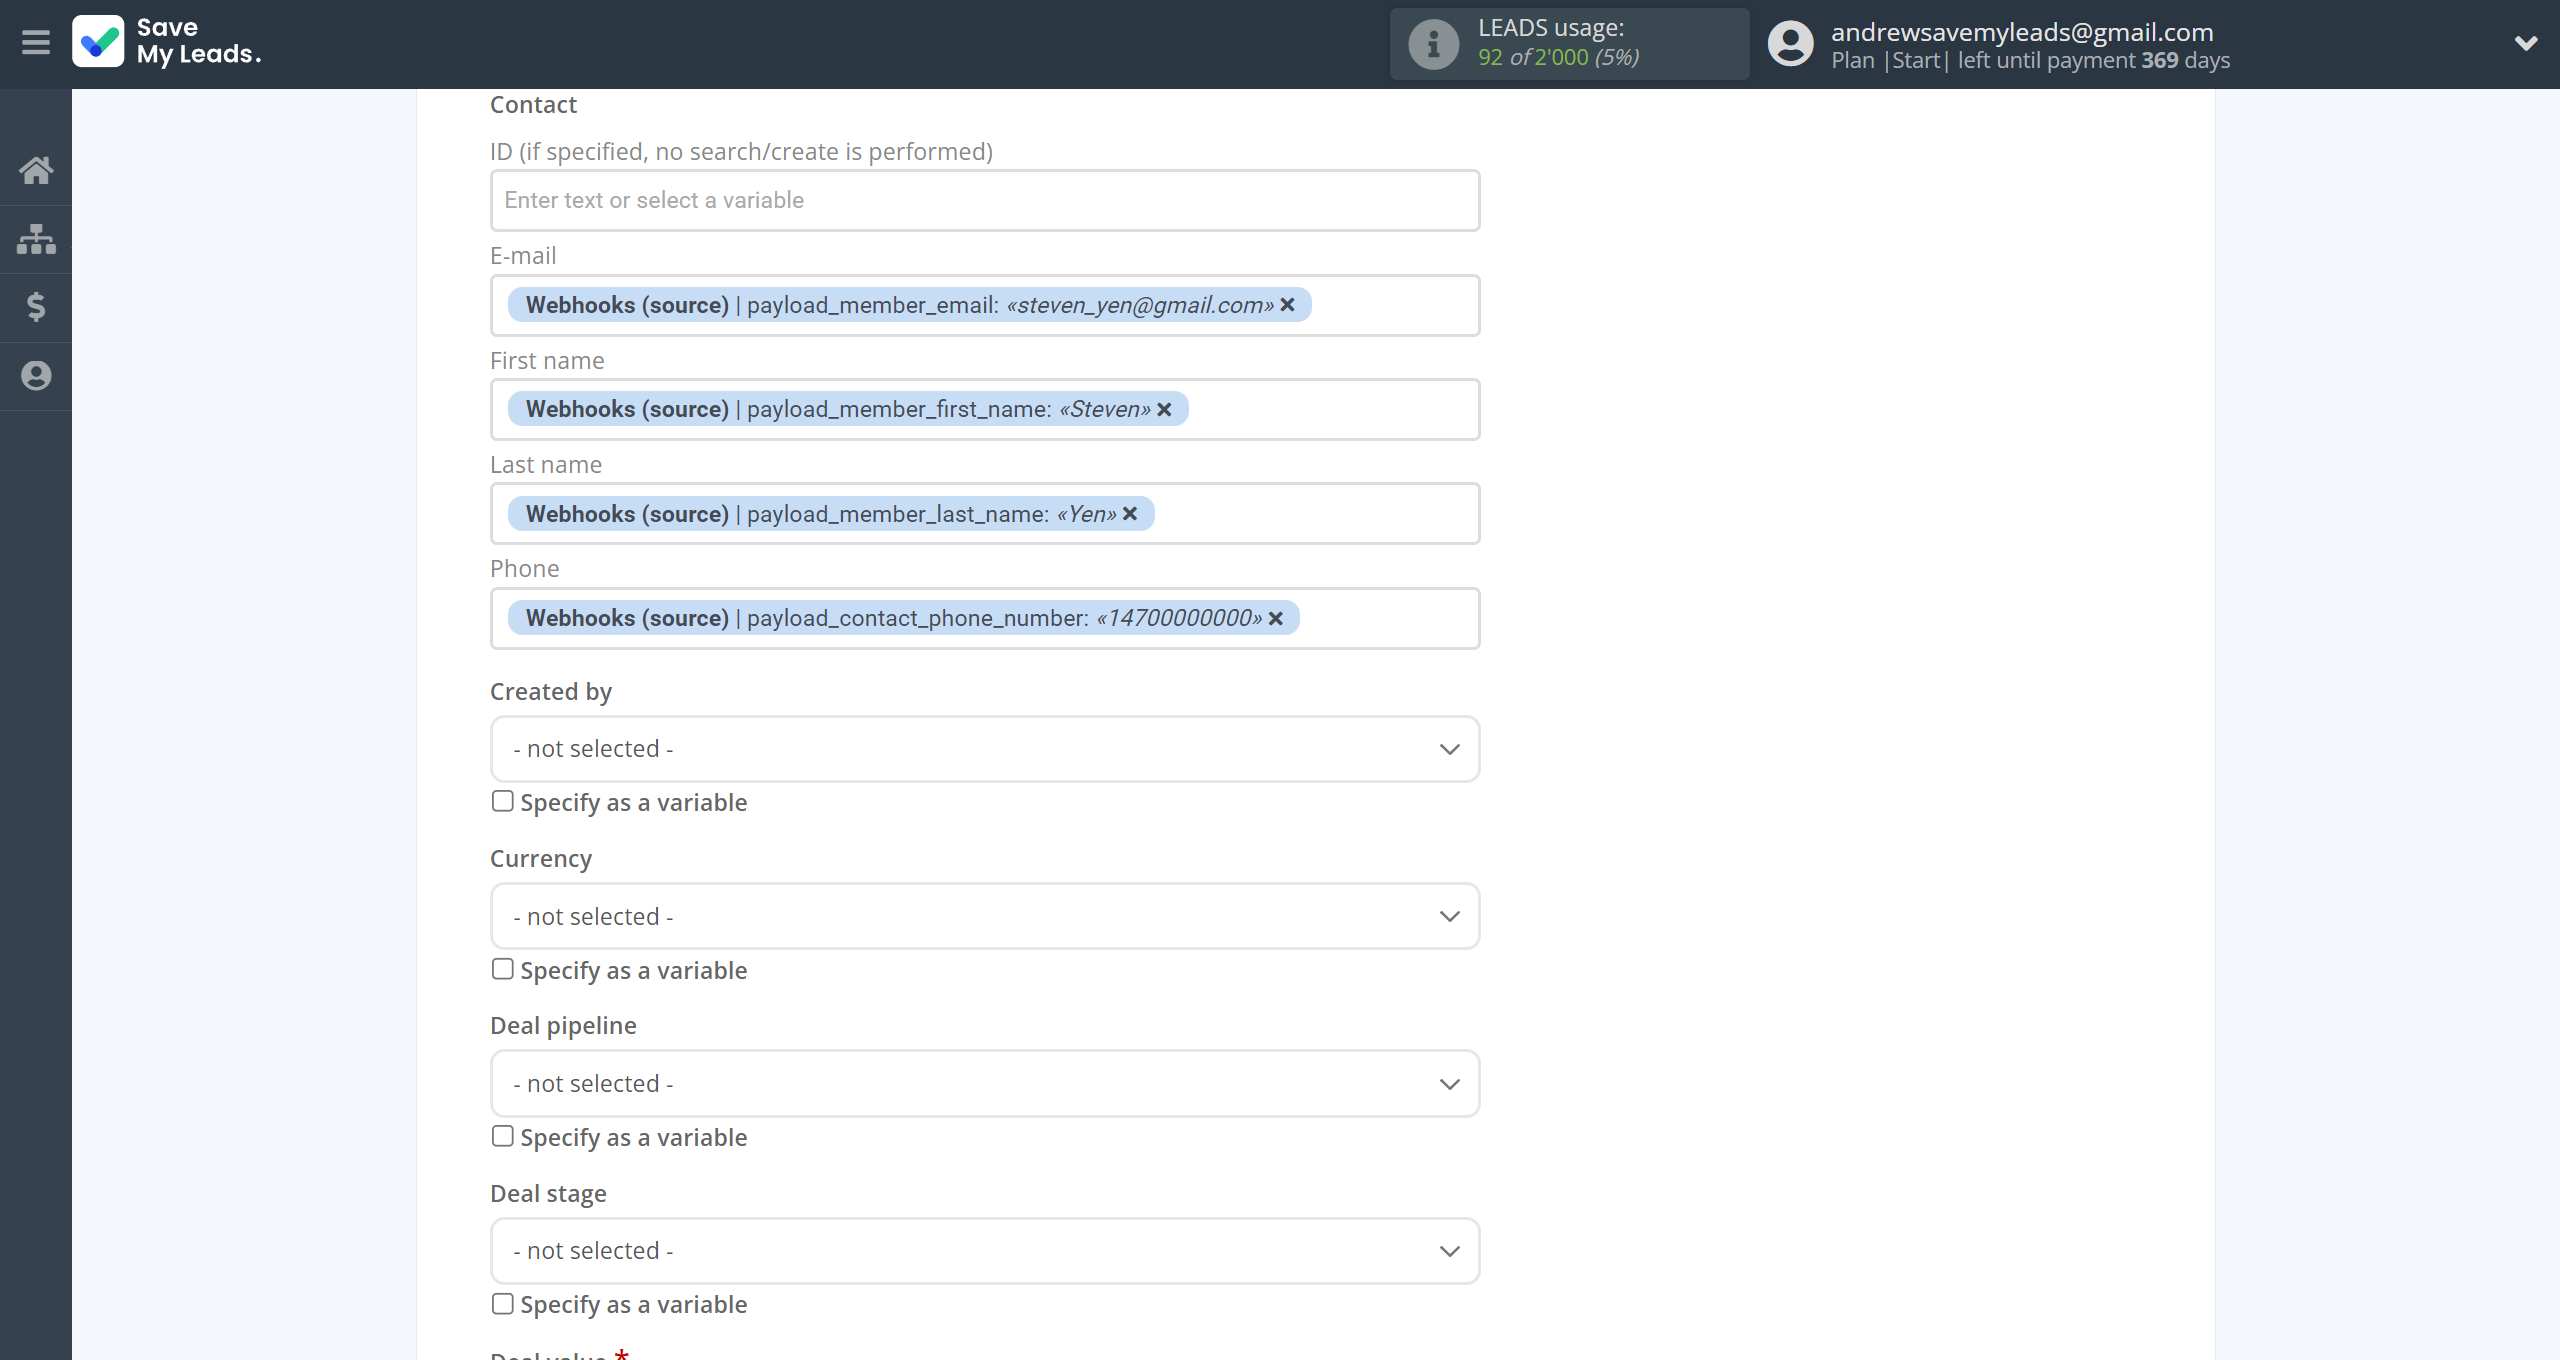Remove the payload_member_last_name variable tag
2560x1360 pixels.
pyautogui.click(x=1130, y=514)
